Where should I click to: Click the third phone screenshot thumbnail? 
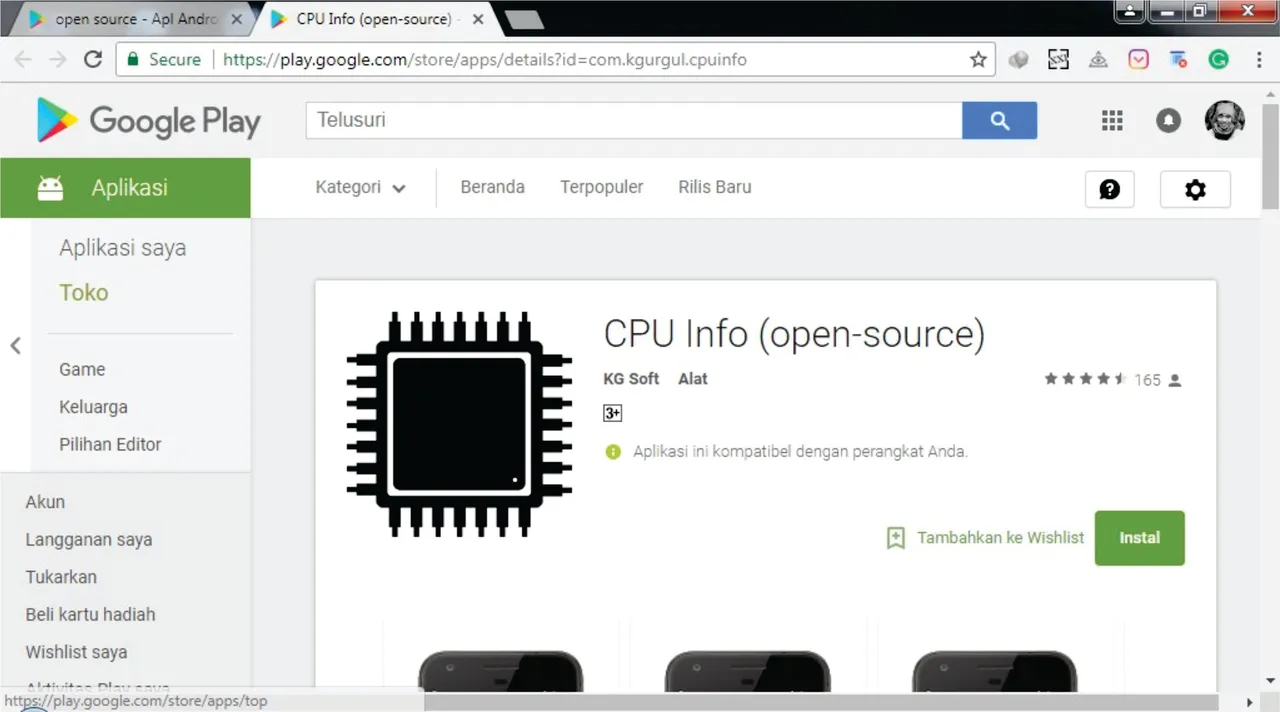[995, 670]
